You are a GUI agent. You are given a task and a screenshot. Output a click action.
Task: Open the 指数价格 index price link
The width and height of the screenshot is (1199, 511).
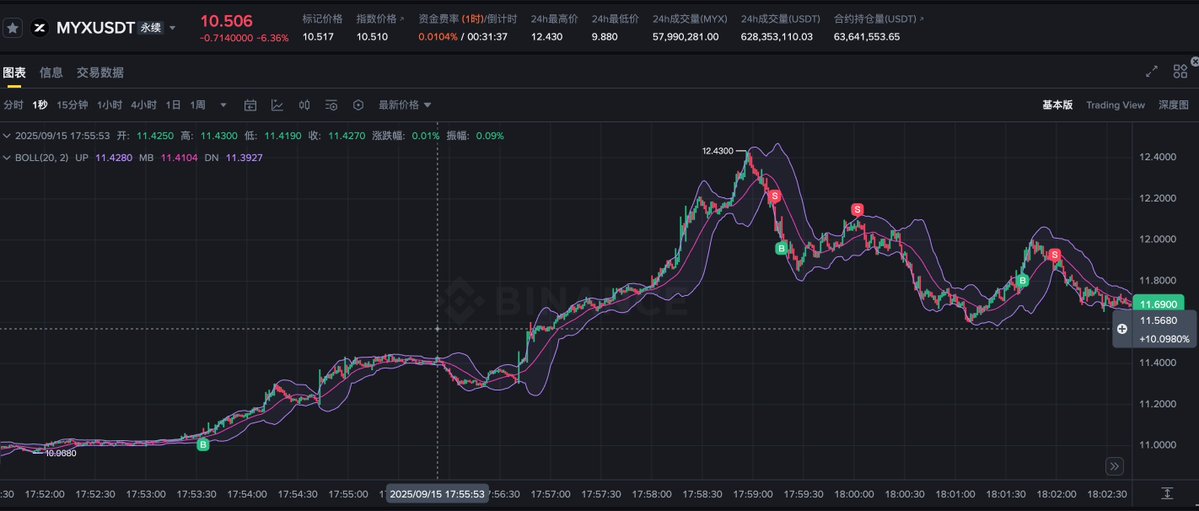click(x=382, y=18)
